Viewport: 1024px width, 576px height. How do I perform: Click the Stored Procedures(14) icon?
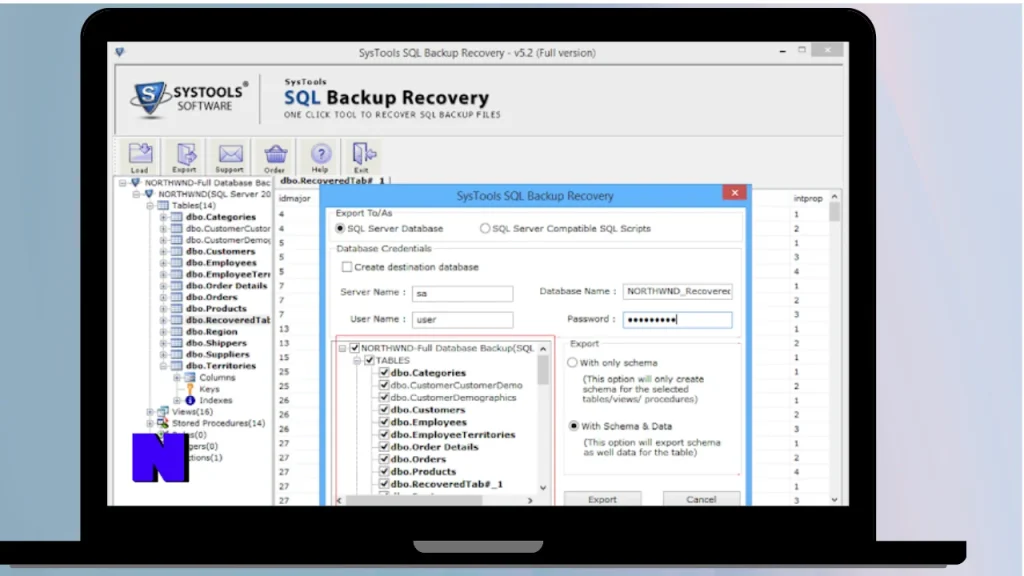163,423
